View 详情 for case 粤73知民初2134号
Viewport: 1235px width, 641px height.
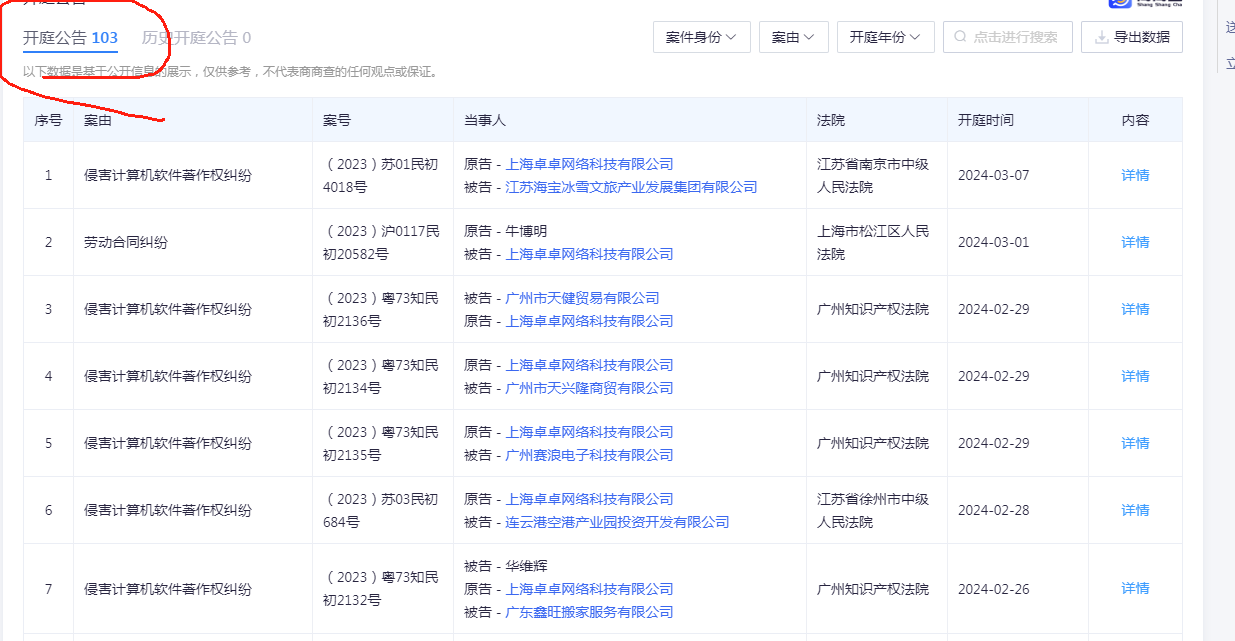coord(1135,376)
